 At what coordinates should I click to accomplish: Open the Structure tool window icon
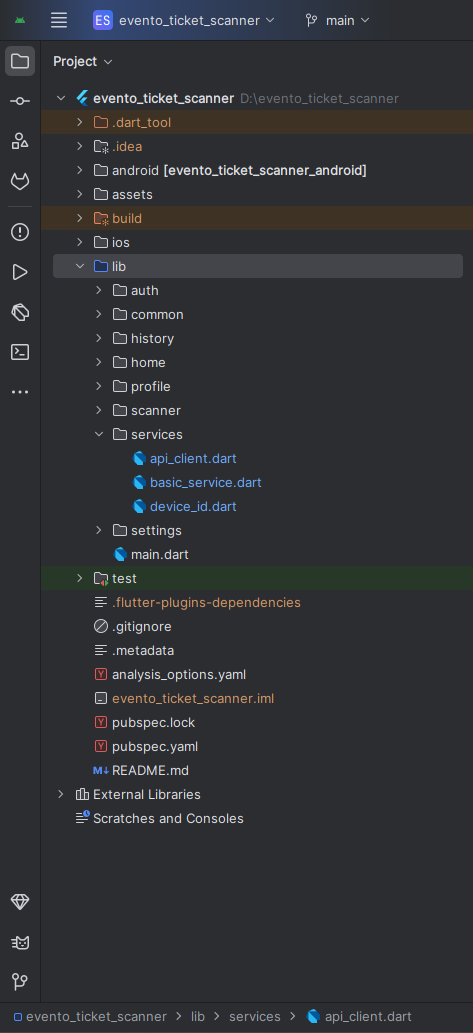click(x=20, y=141)
